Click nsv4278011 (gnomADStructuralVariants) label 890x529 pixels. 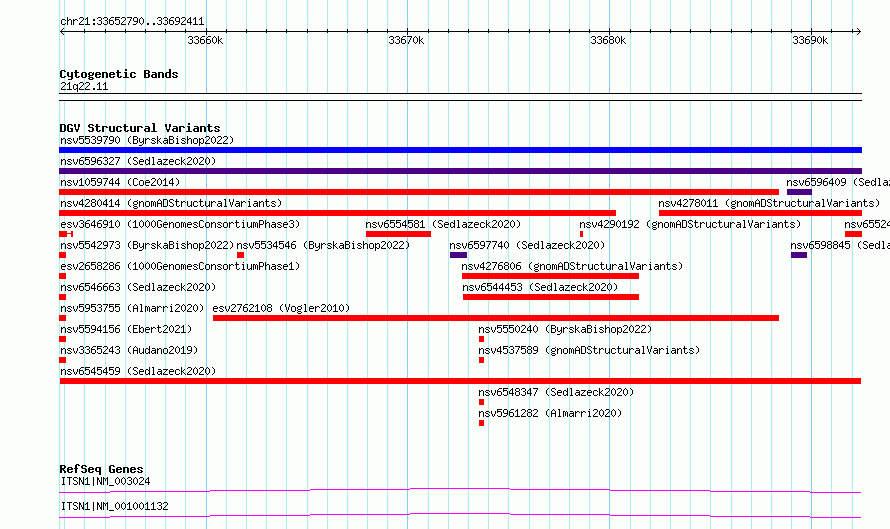click(769, 203)
